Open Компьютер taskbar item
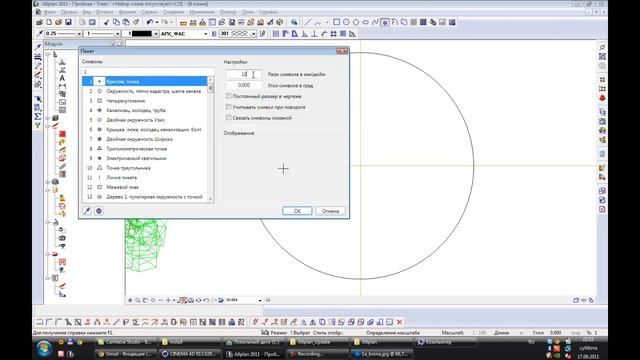640x360 pixels. 446,342
